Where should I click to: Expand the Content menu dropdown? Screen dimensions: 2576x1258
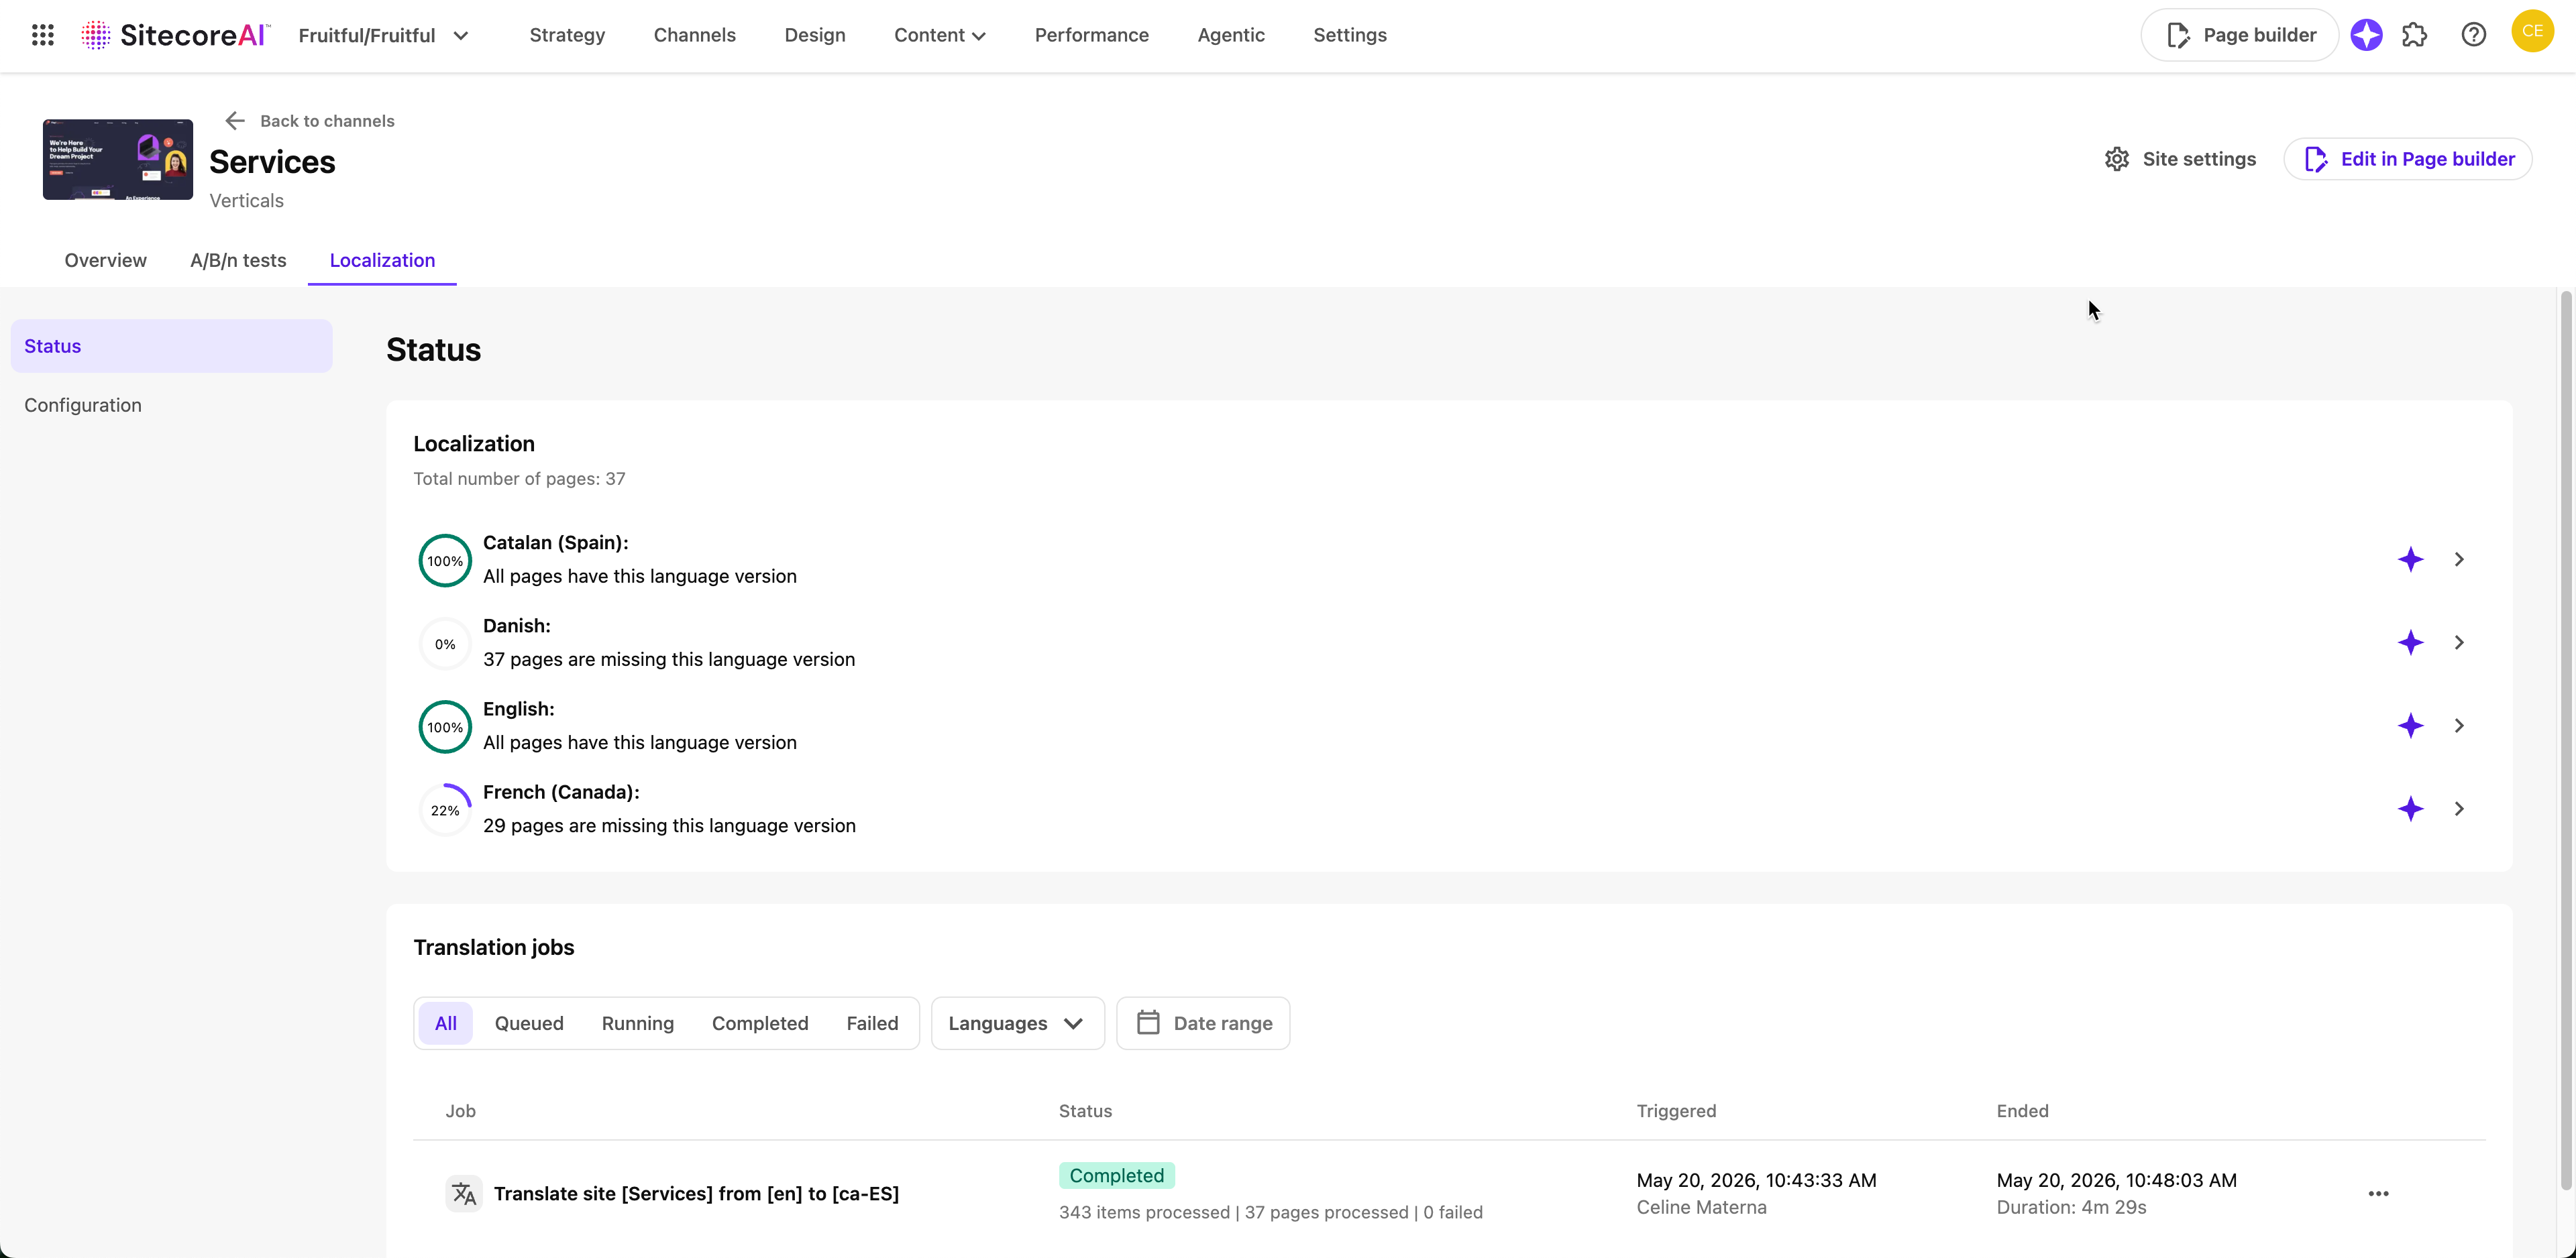coord(939,35)
